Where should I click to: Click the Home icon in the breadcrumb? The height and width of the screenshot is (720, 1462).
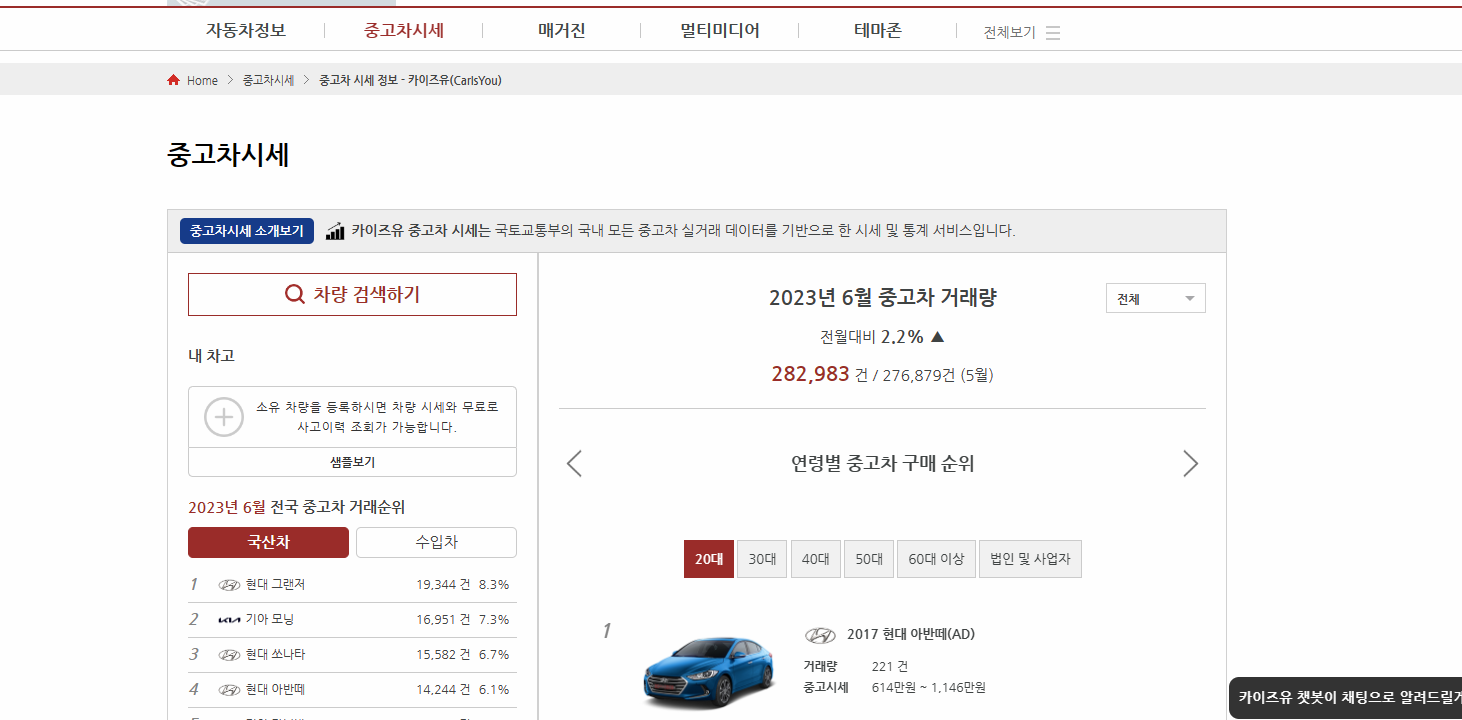click(x=172, y=80)
